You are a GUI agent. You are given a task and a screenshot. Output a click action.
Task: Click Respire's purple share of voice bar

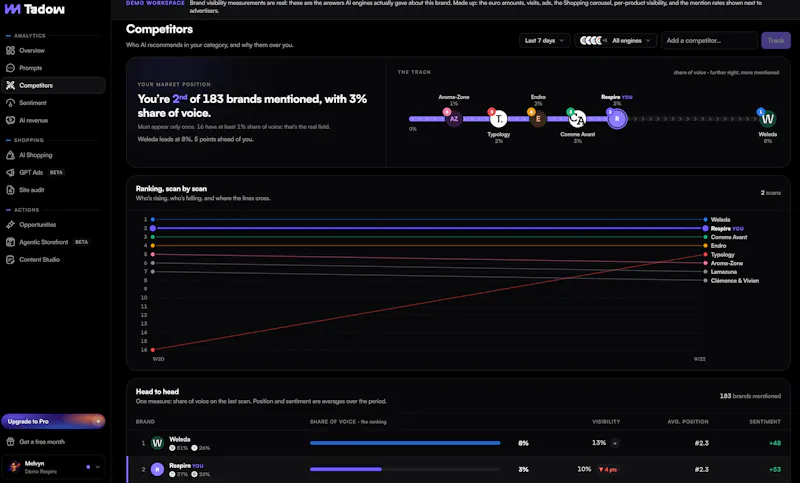tap(345, 469)
